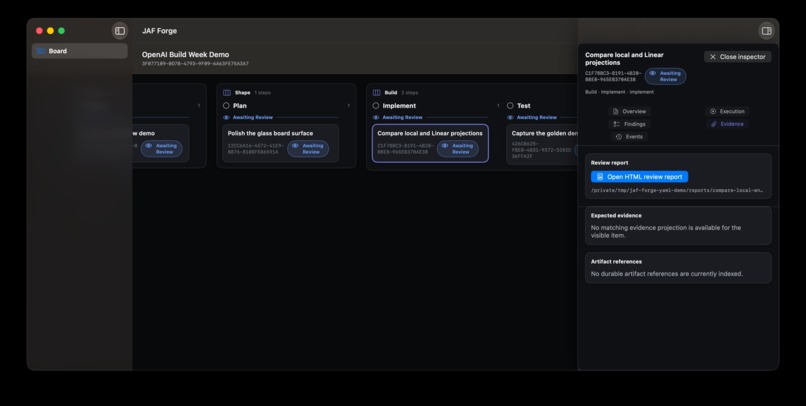The height and width of the screenshot is (406, 806).
Task: Click Awaiting Review badge on the leftmost demo card
Action: [x=161, y=149]
